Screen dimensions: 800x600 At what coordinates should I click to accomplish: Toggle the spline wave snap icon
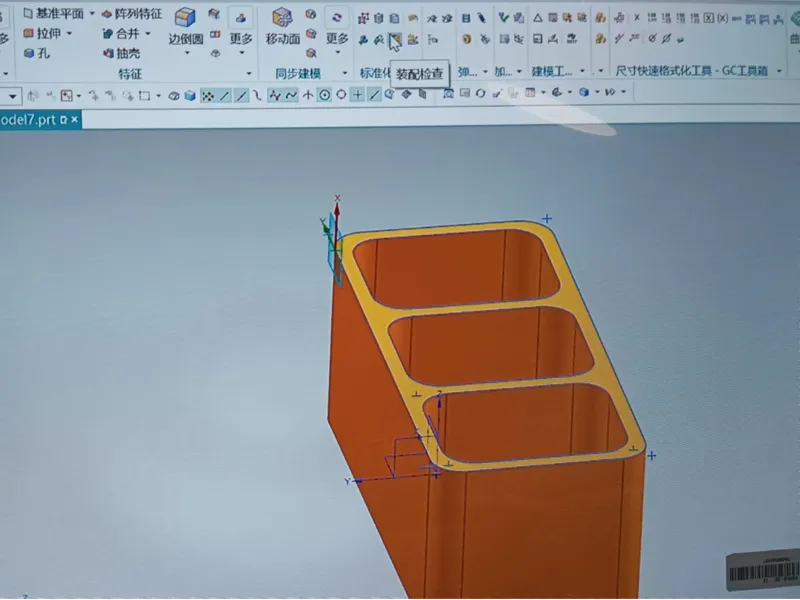(291, 95)
